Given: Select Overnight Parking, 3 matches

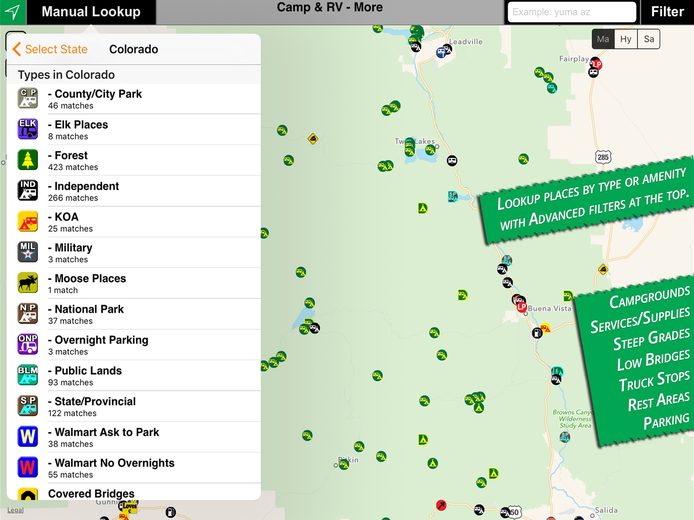Looking at the screenshot, I should coord(134,345).
